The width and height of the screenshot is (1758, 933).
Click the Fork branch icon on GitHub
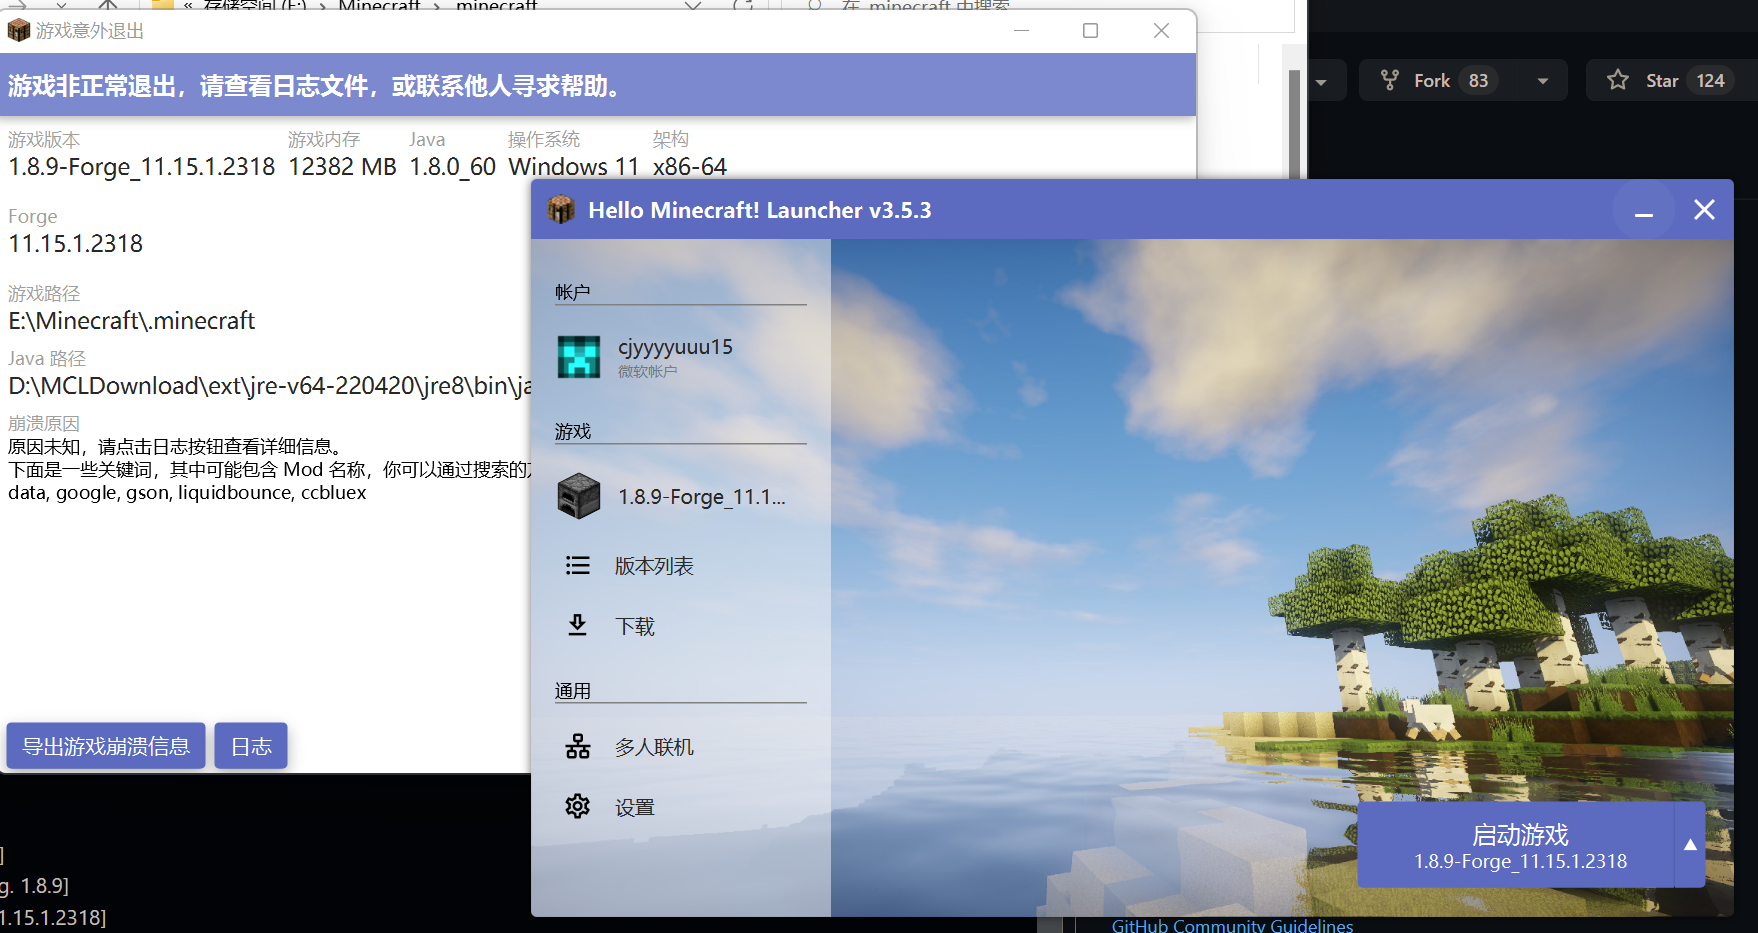tap(1390, 80)
